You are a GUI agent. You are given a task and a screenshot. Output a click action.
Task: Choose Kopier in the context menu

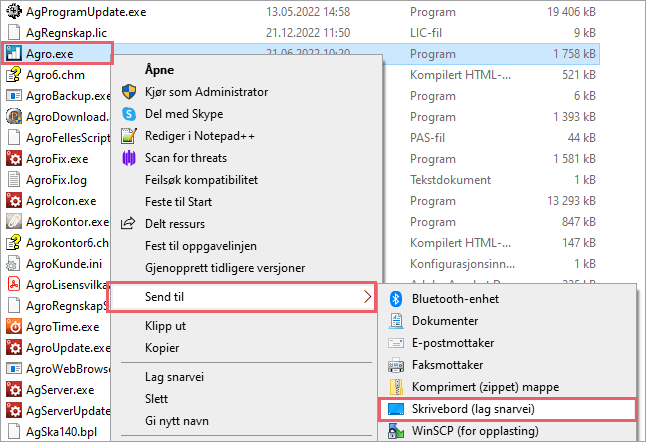(x=162, y=348)
